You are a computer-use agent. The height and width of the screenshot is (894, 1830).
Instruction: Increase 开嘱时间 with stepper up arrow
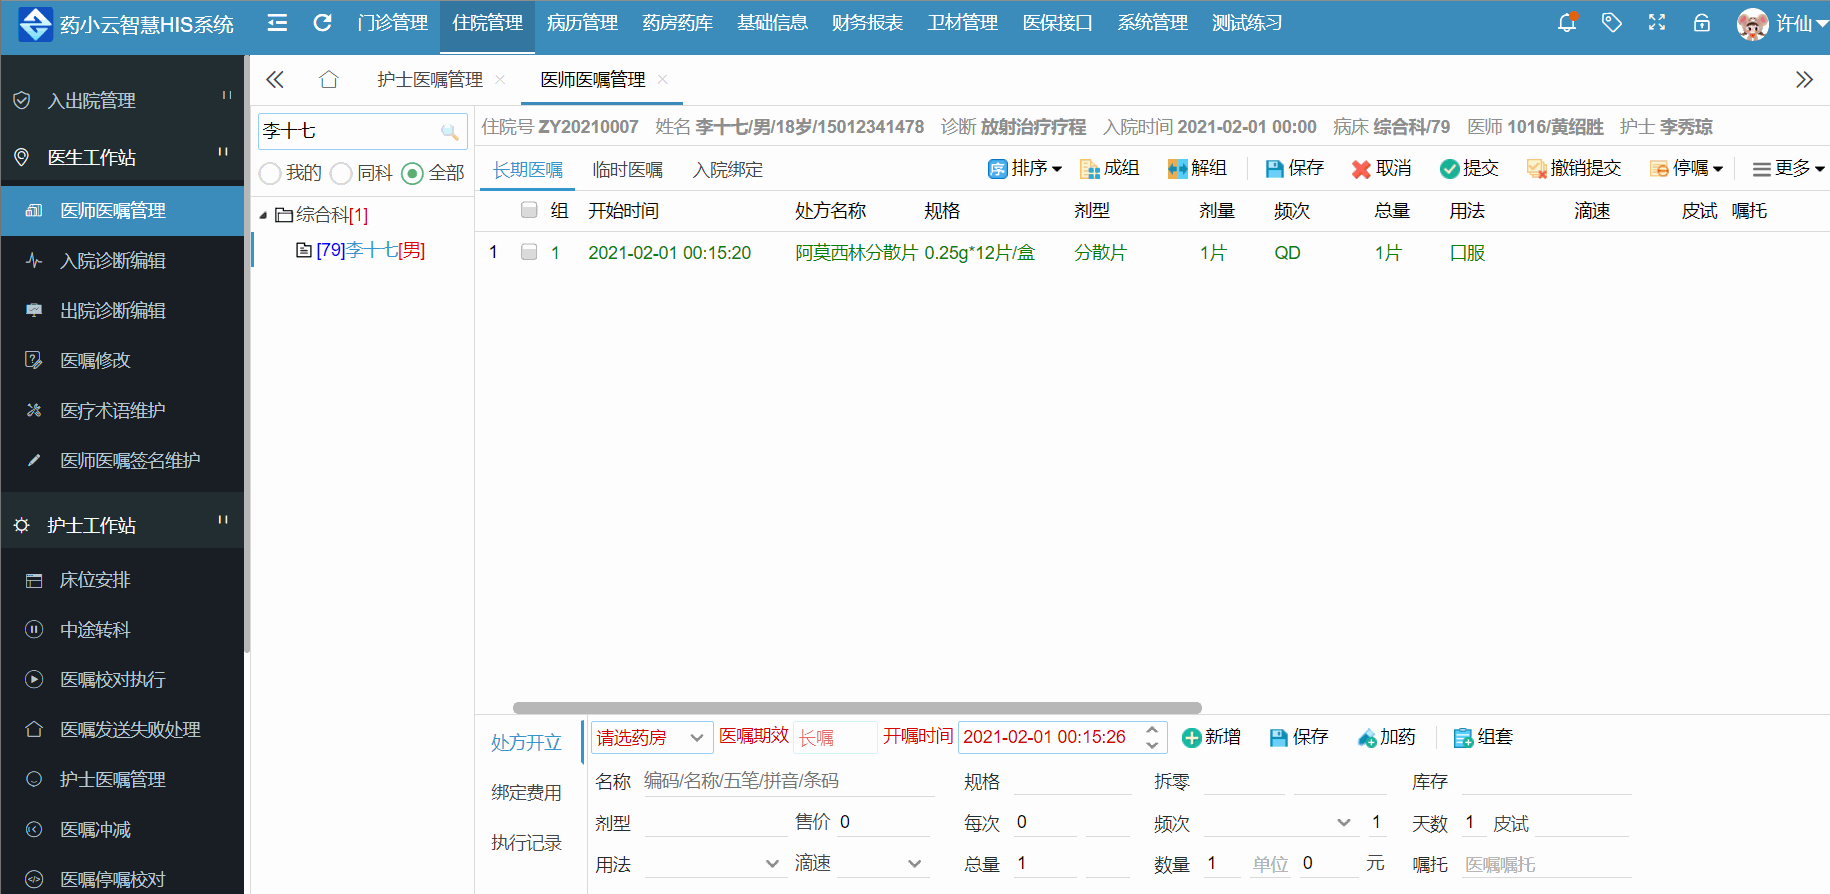coord(1152,730)
